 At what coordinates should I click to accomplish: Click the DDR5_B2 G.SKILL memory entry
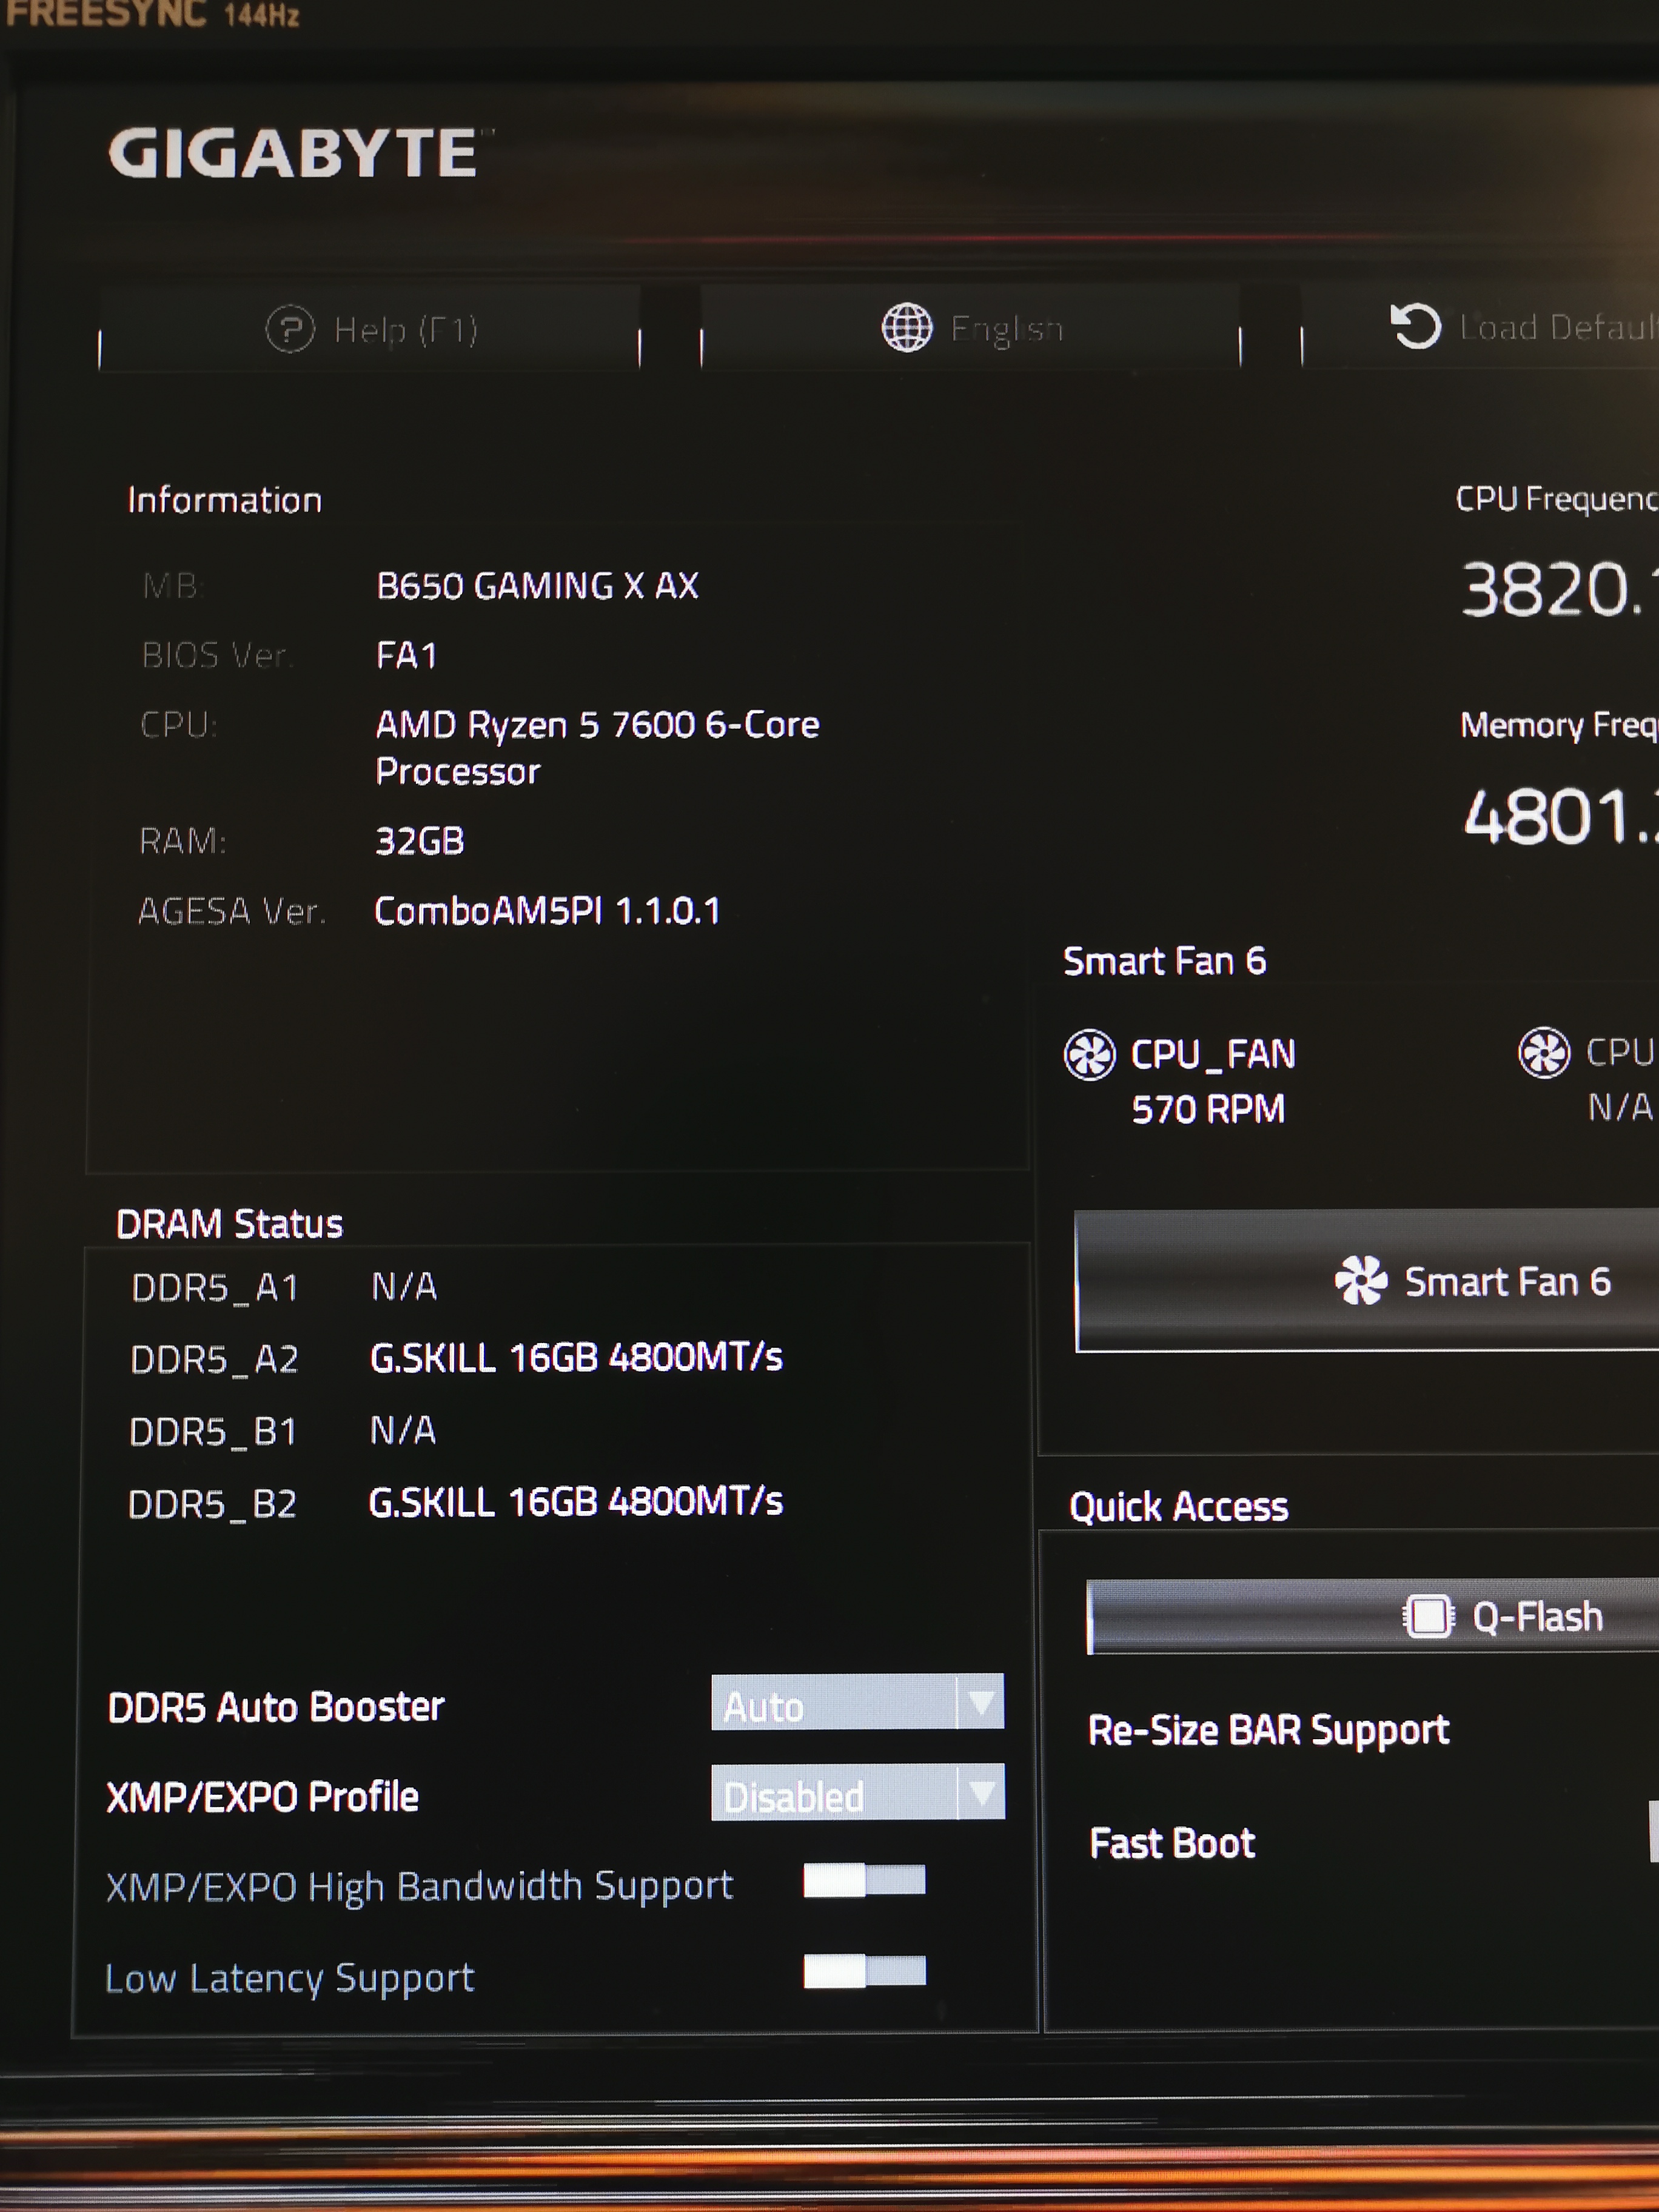[x=575, y=1502]
